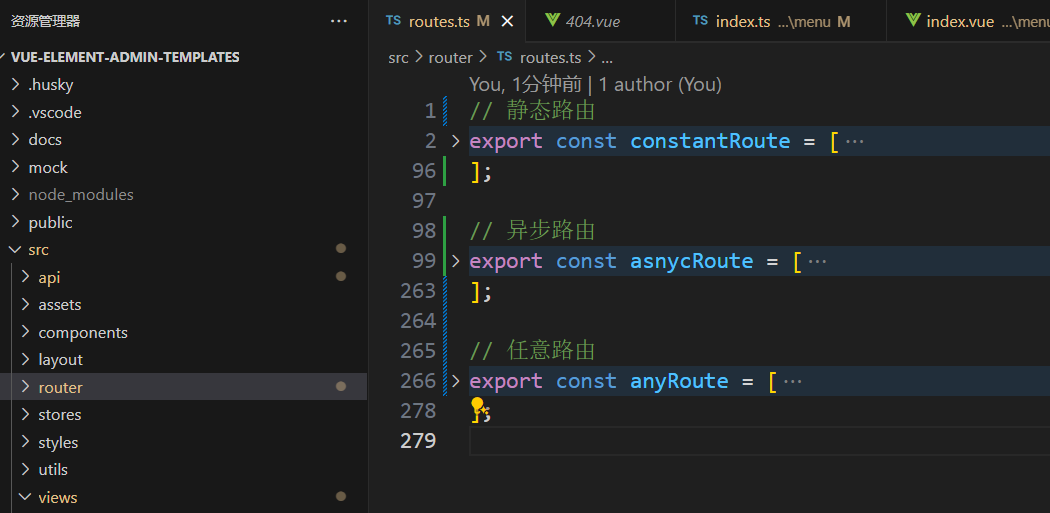The image size is (1050, 513).
Task: Click the folded ellipsis after asnycRoute
Action: pos(817,261)
